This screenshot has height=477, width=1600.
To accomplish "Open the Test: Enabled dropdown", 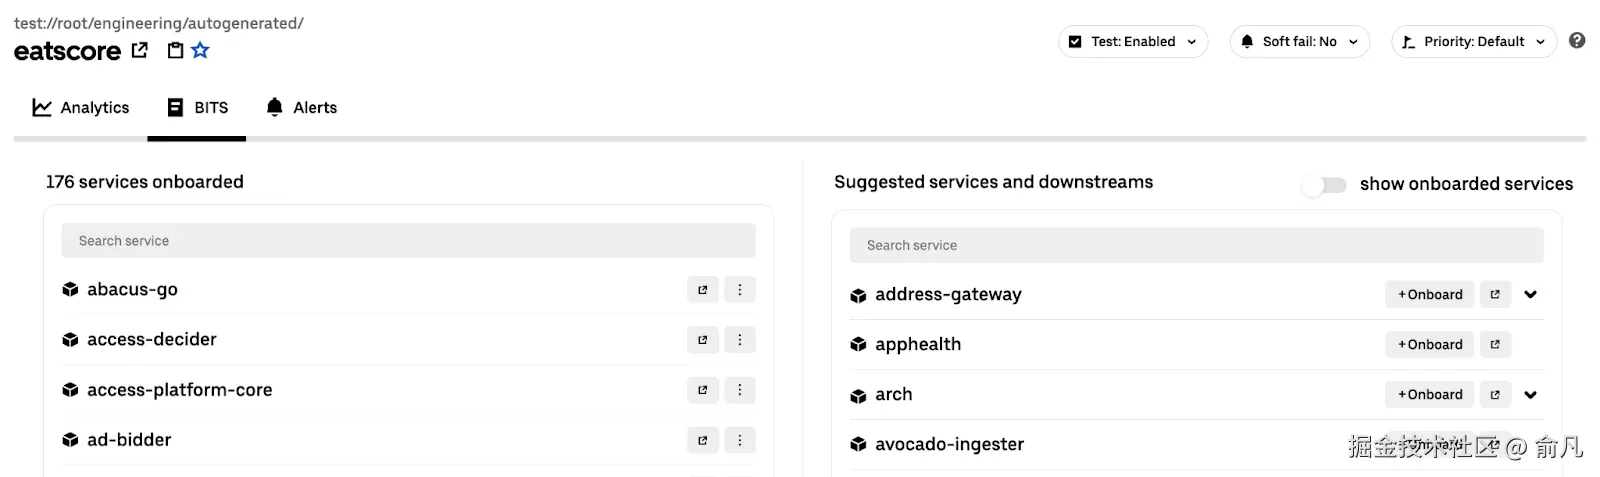I will [1133, 42].
